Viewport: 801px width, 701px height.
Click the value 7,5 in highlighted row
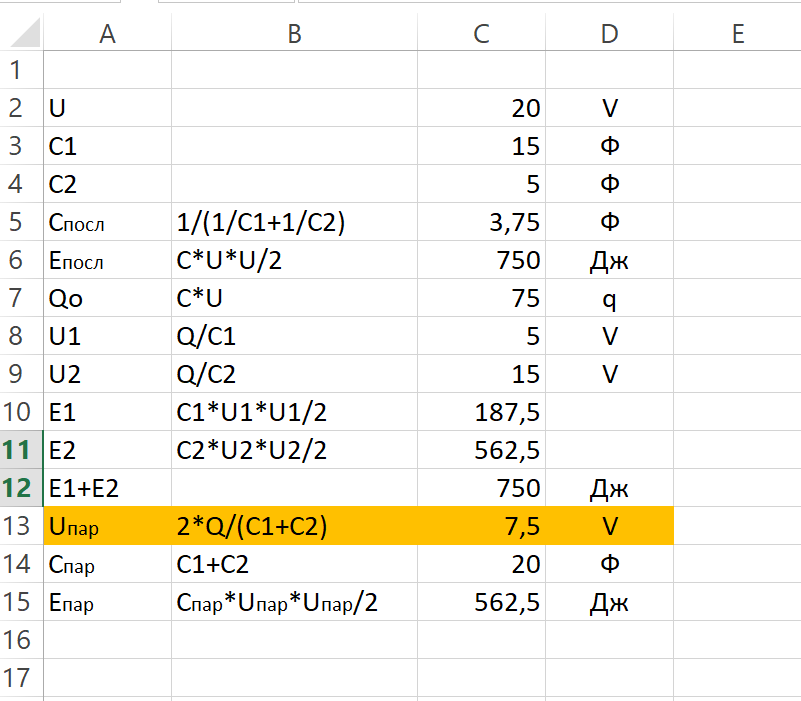click(481, 526)
